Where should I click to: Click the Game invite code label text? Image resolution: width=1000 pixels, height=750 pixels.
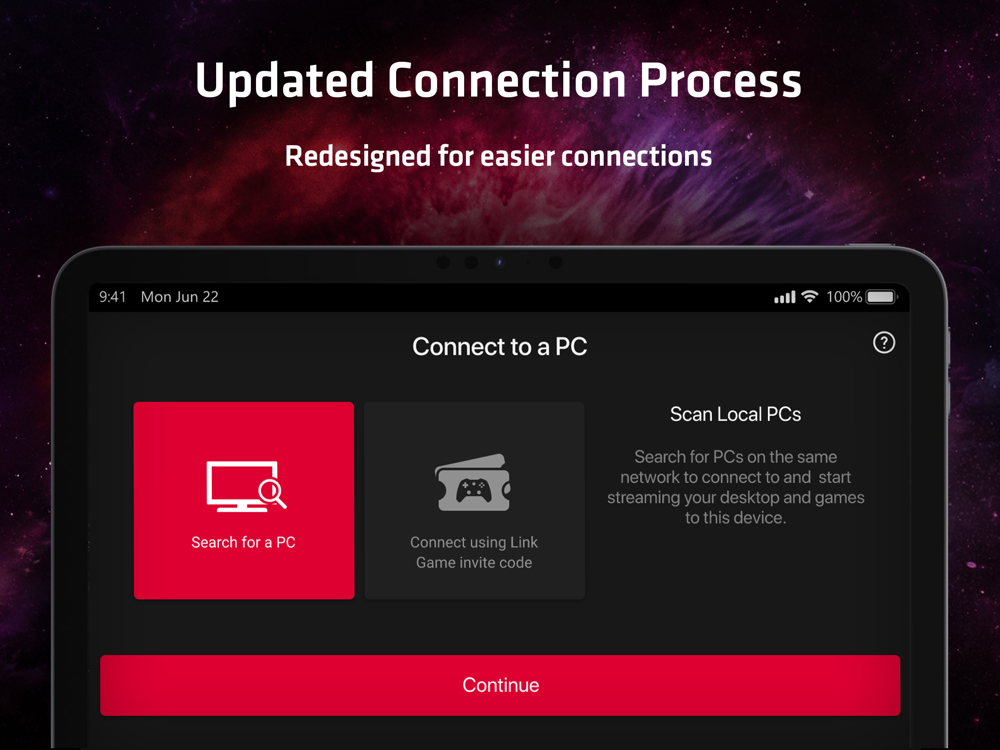tap(474, 562)
